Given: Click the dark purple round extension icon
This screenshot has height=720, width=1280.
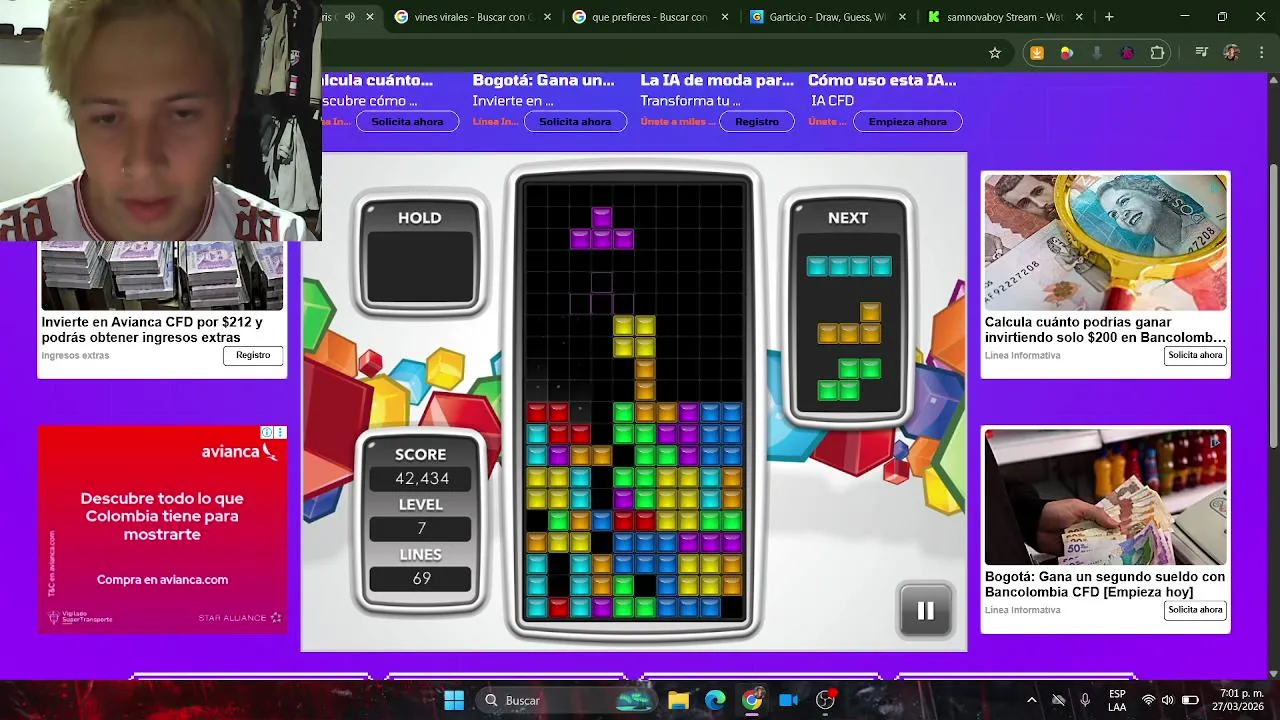Looking at the screenshot, I should click(x=1127, y=53).
